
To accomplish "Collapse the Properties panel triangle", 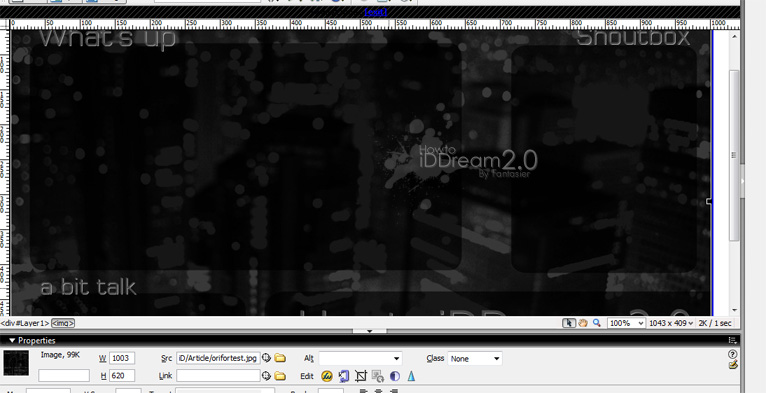I will (13, 341).
